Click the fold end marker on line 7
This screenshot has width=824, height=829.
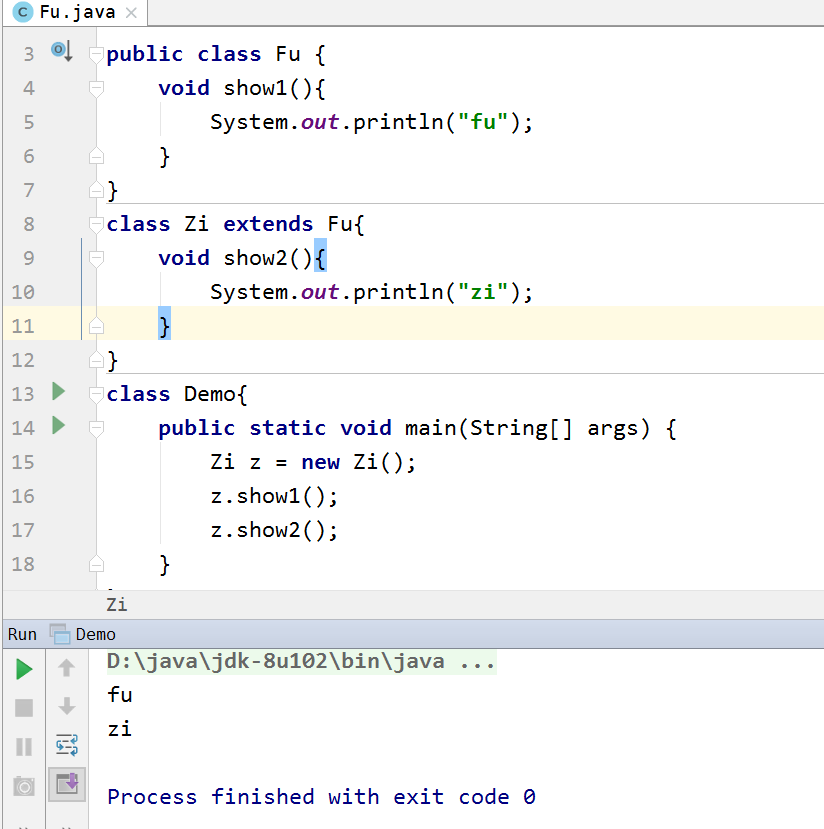(96, 190)
